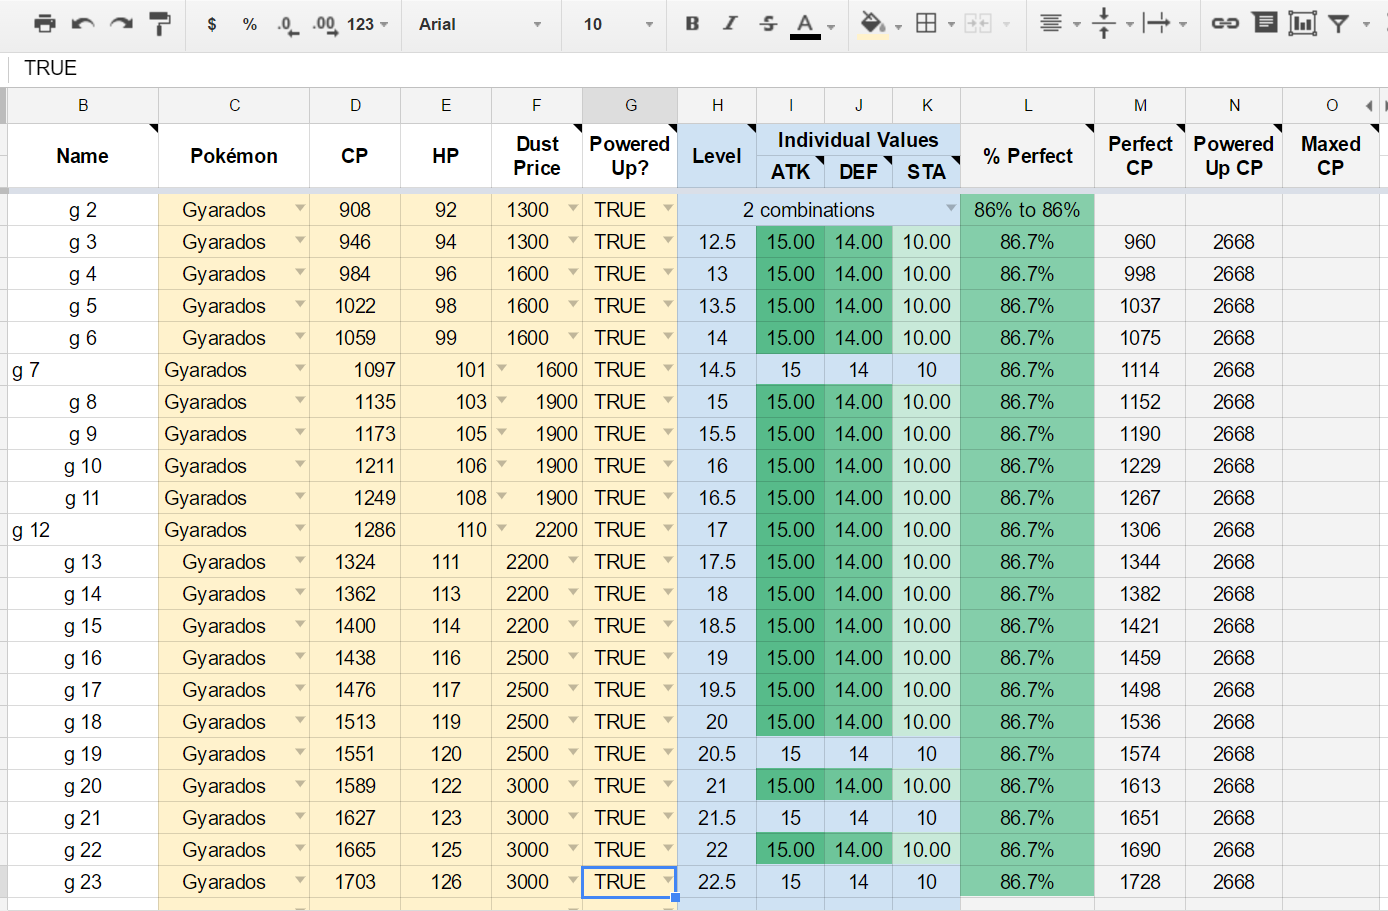1388x911 pixels.
Task: Toggle bold formatting
Action: (692, 24)
